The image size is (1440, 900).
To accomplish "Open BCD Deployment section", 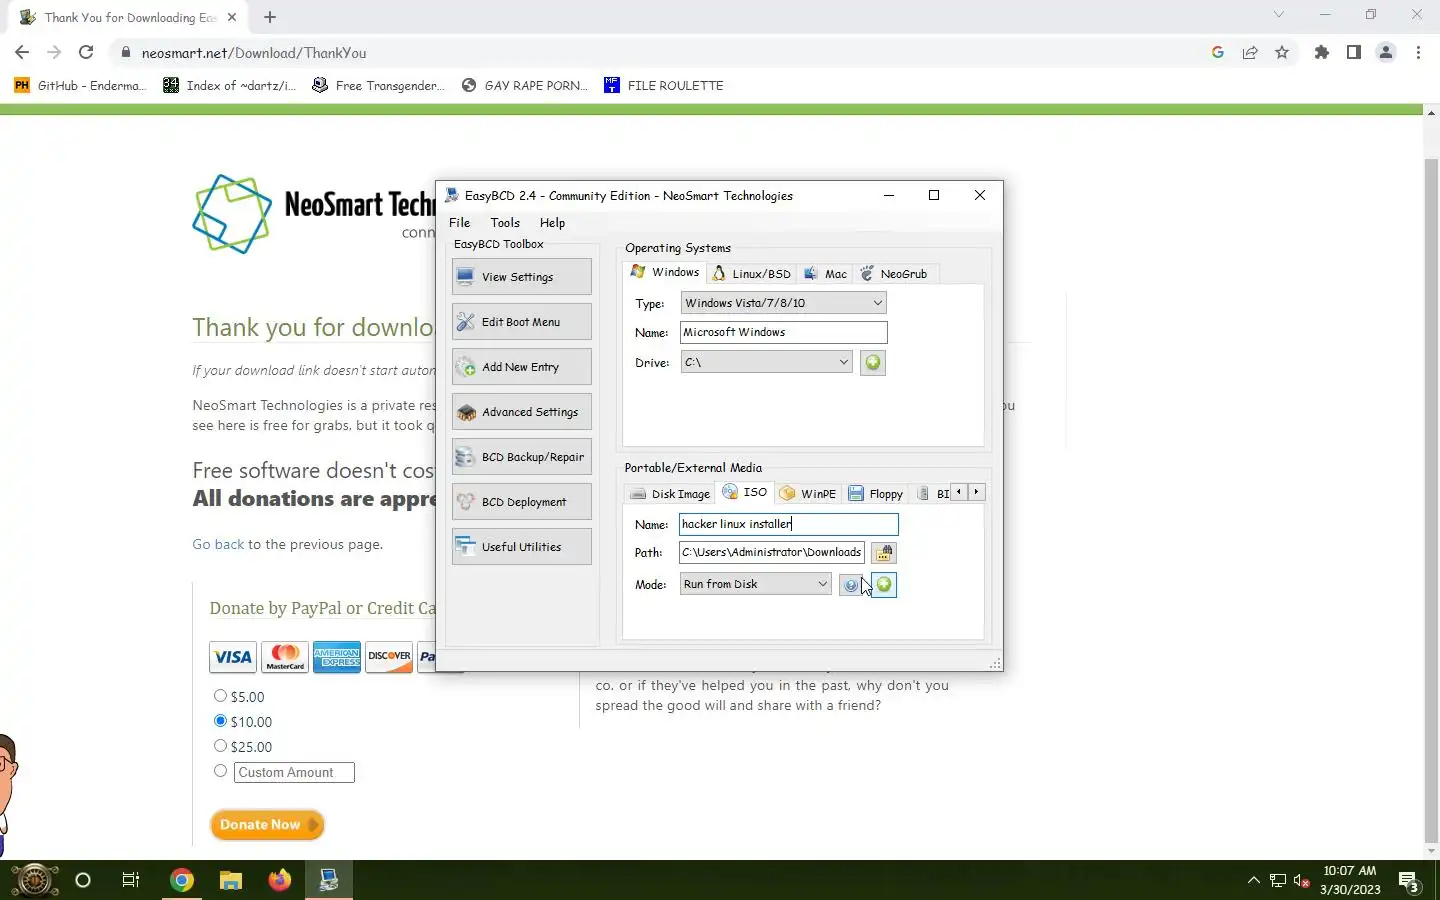I will click(521, 502).
